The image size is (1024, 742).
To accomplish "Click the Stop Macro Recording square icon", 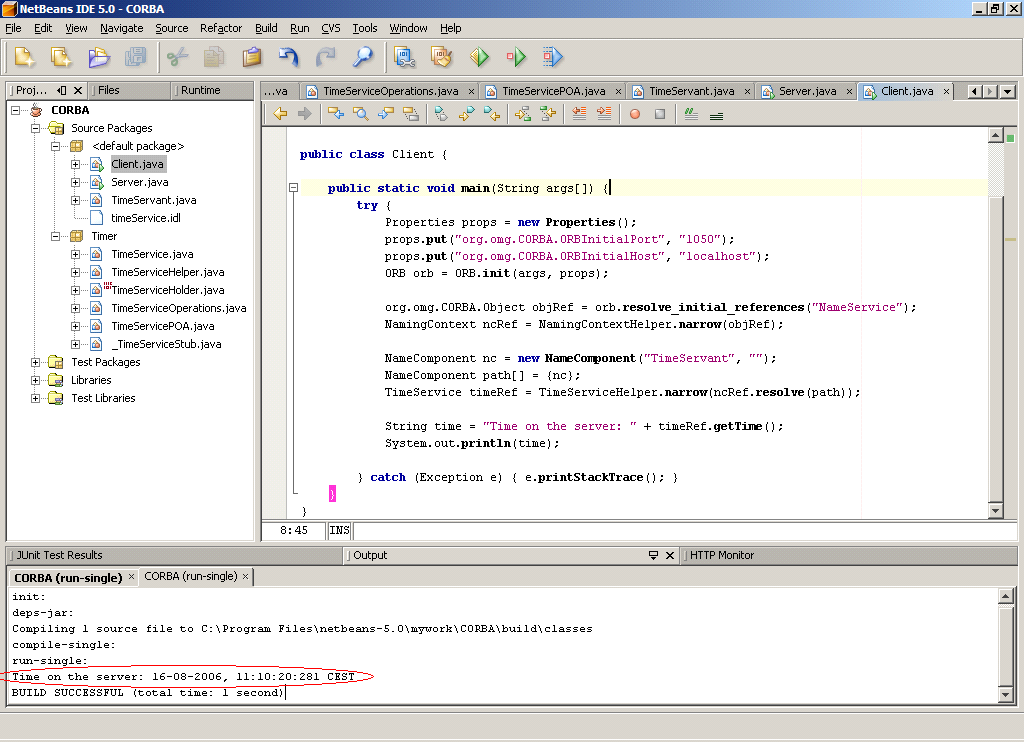I will tap(660, 114).
